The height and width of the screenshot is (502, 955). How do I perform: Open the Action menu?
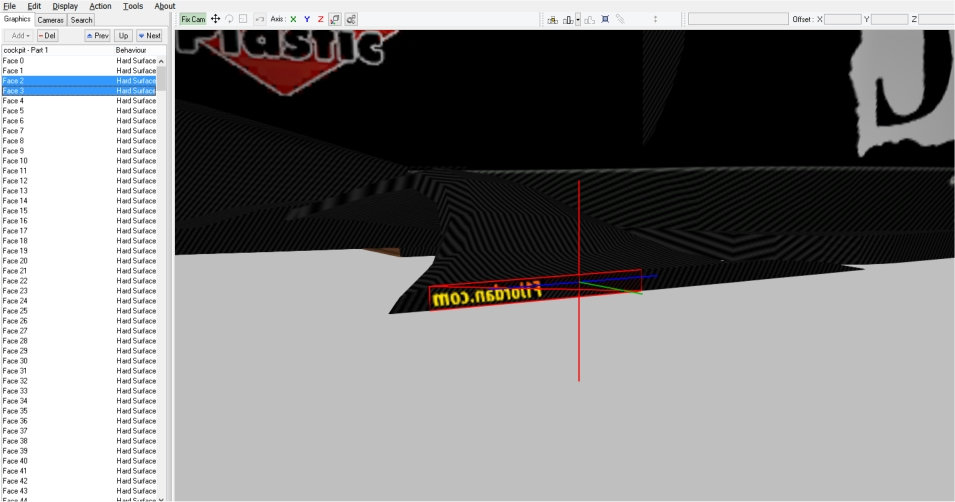coord(100,6)
